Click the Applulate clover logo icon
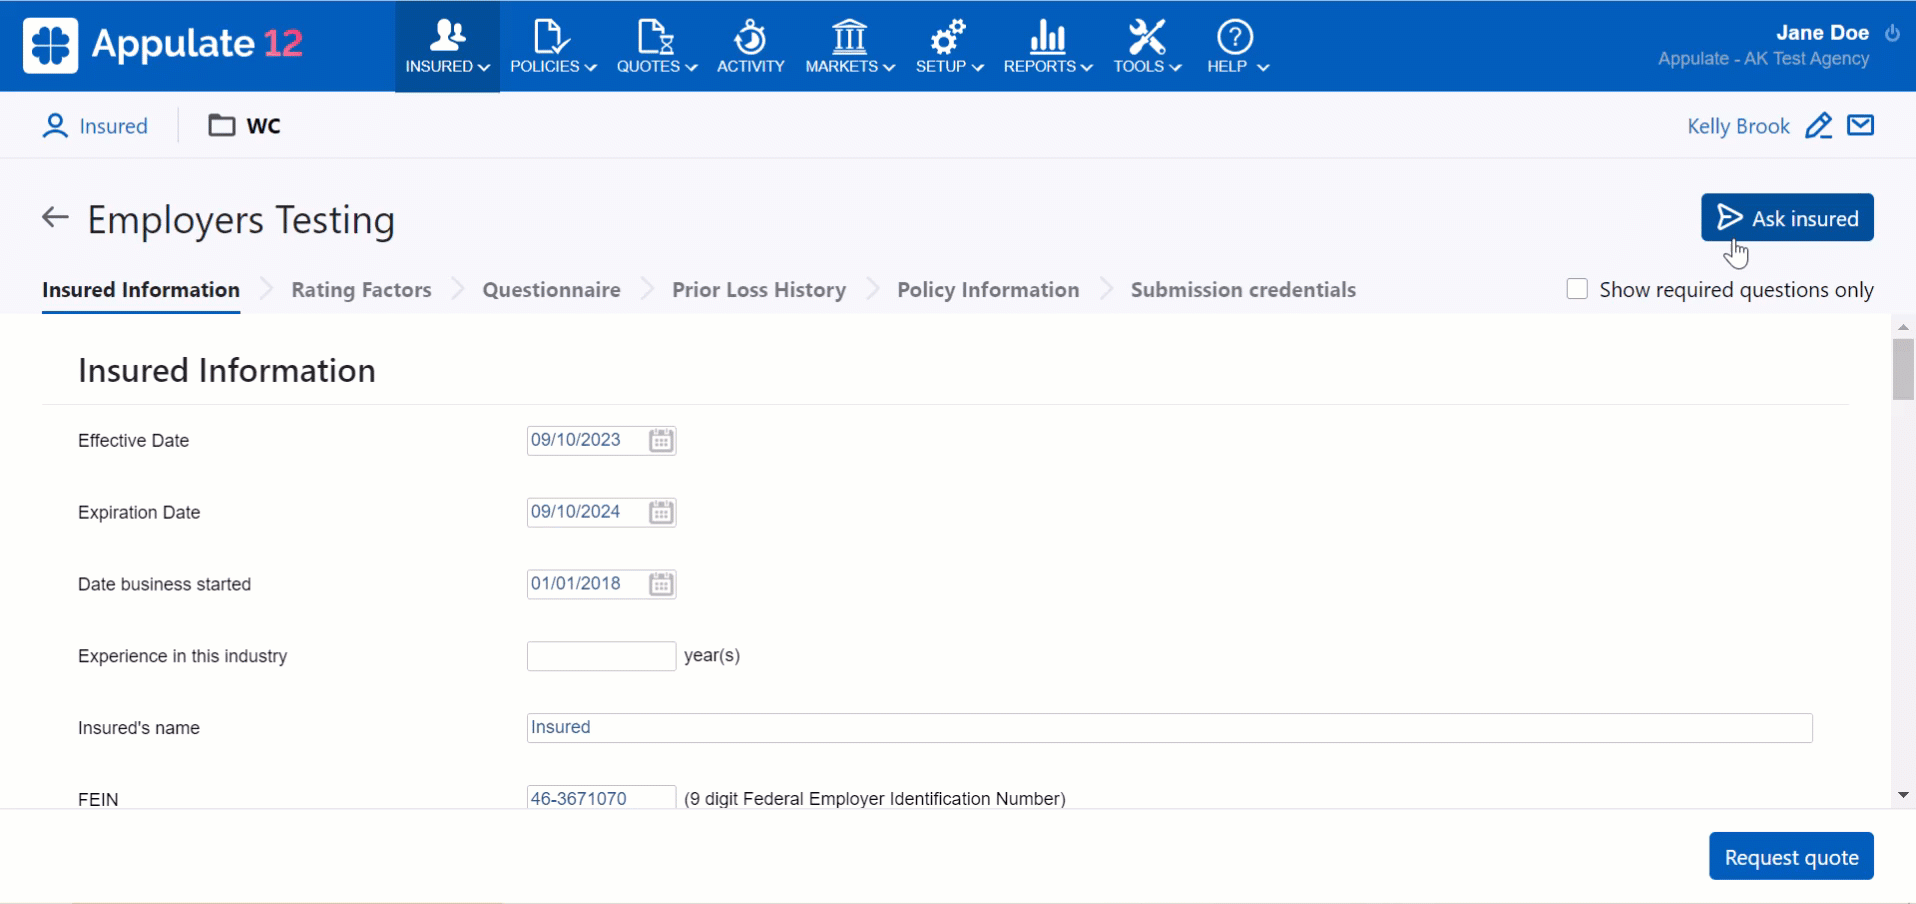1916x904 pixels. click(x=50, y=45)
